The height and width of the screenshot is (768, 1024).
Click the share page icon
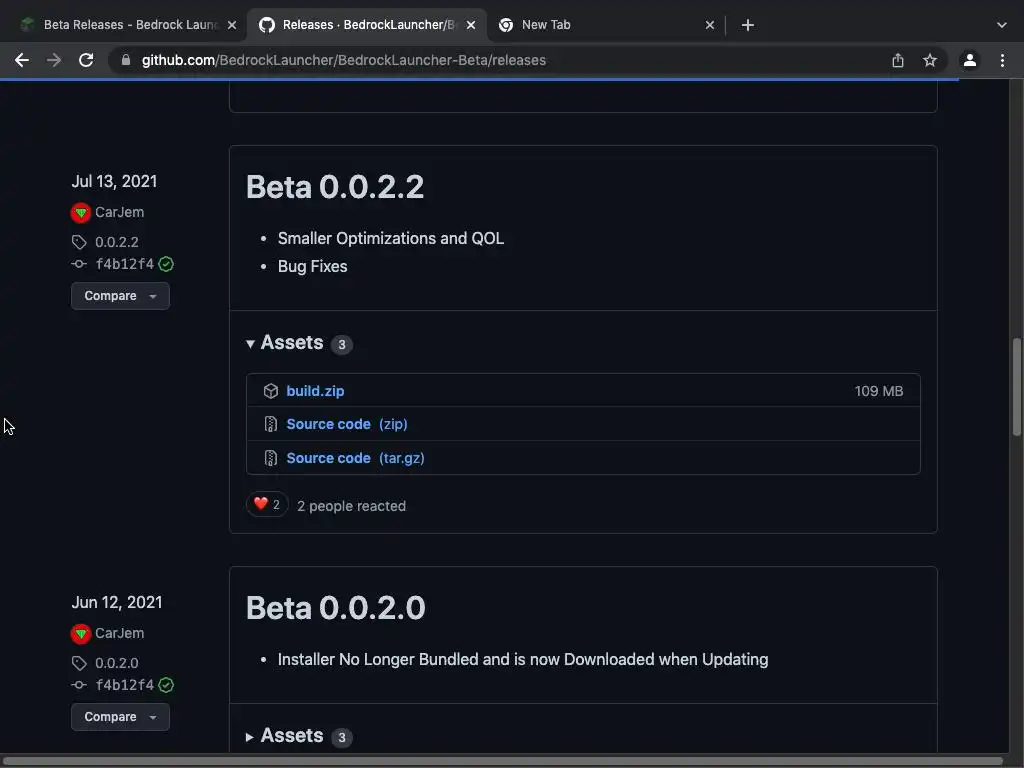click(898, 60)
